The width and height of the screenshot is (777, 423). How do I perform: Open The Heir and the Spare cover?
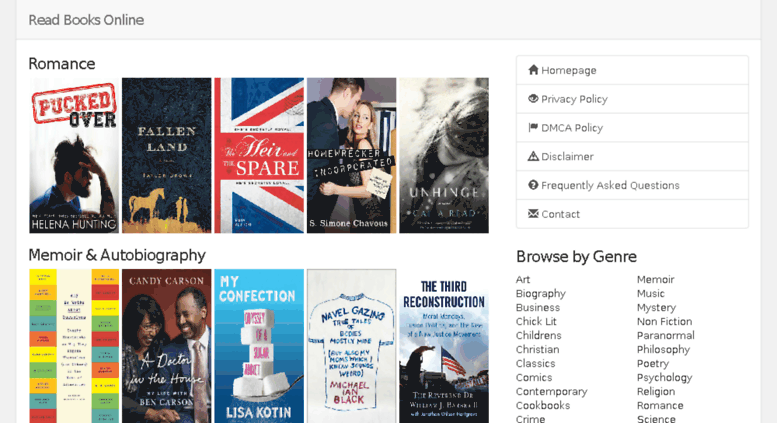(x=259, y=155)
